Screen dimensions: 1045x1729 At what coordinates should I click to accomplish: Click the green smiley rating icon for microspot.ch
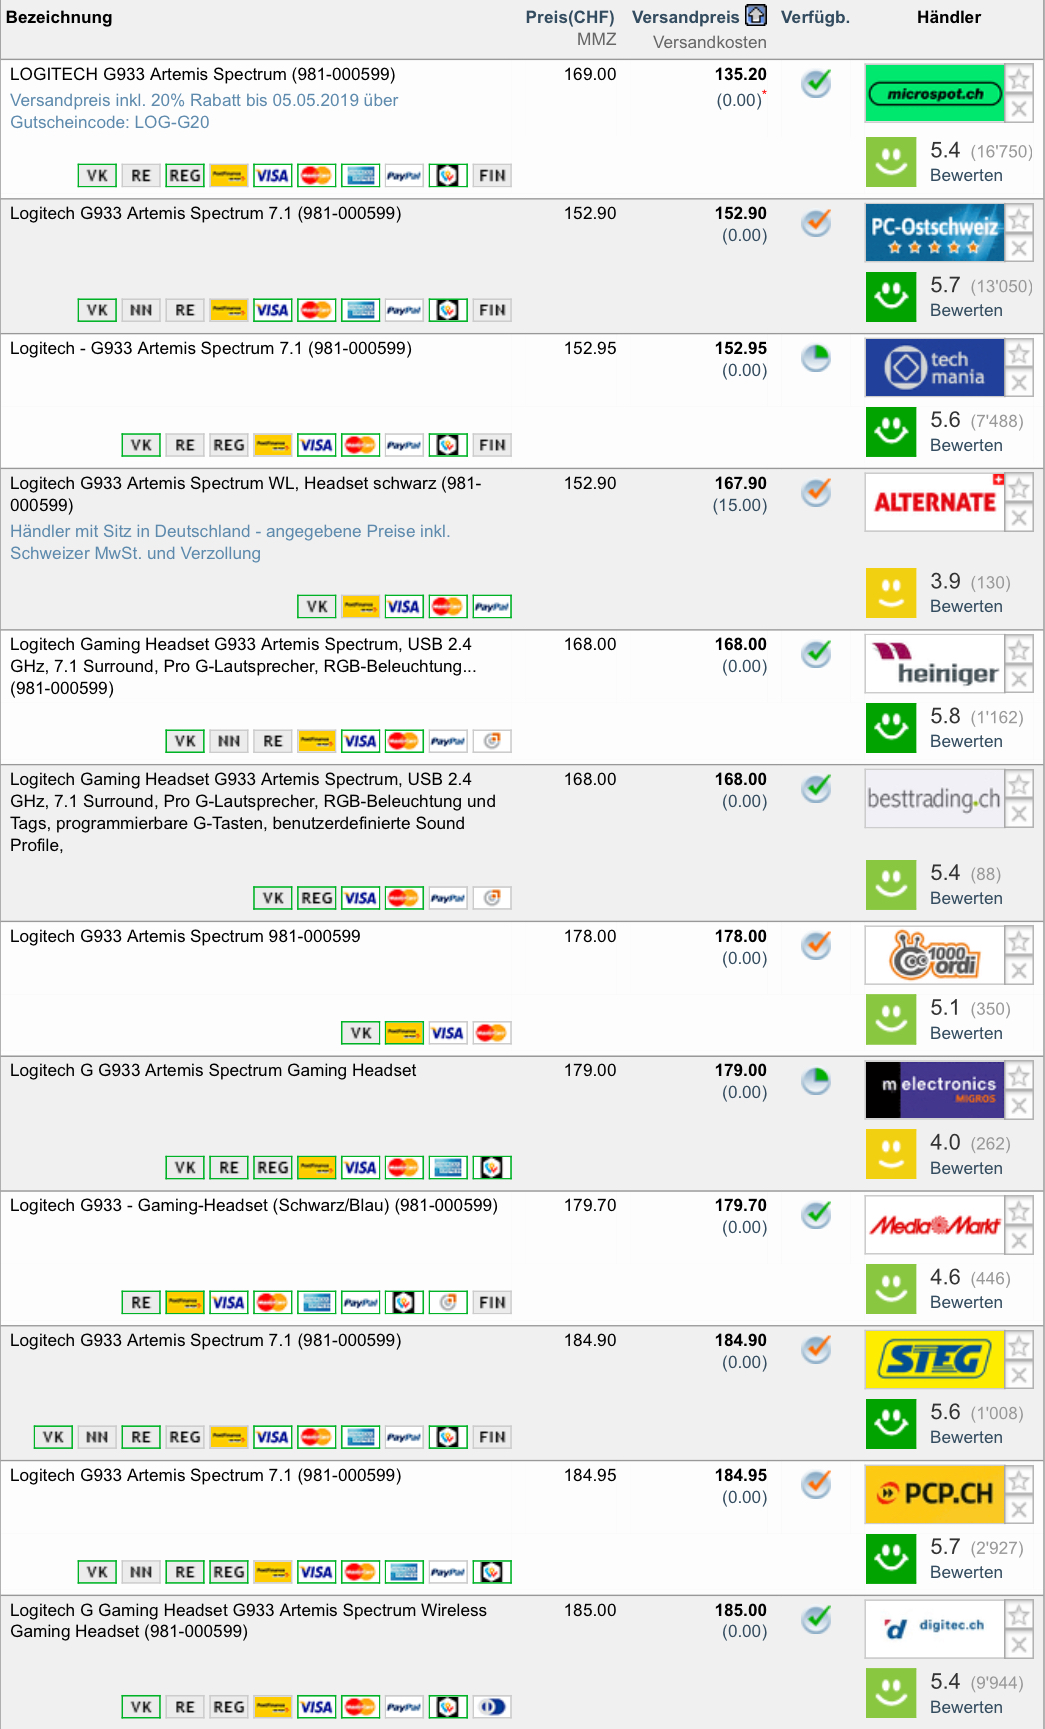coord(890,162)
